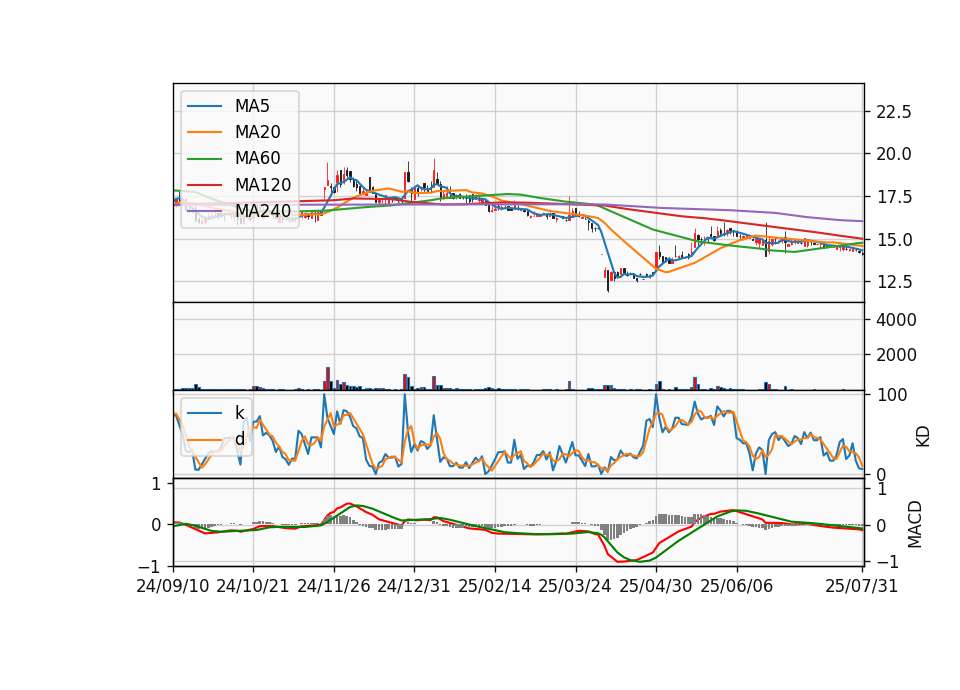This screenshot has height=690, width=960.
Task: Click the 12.5 price axis label
Action: point(893,282)
